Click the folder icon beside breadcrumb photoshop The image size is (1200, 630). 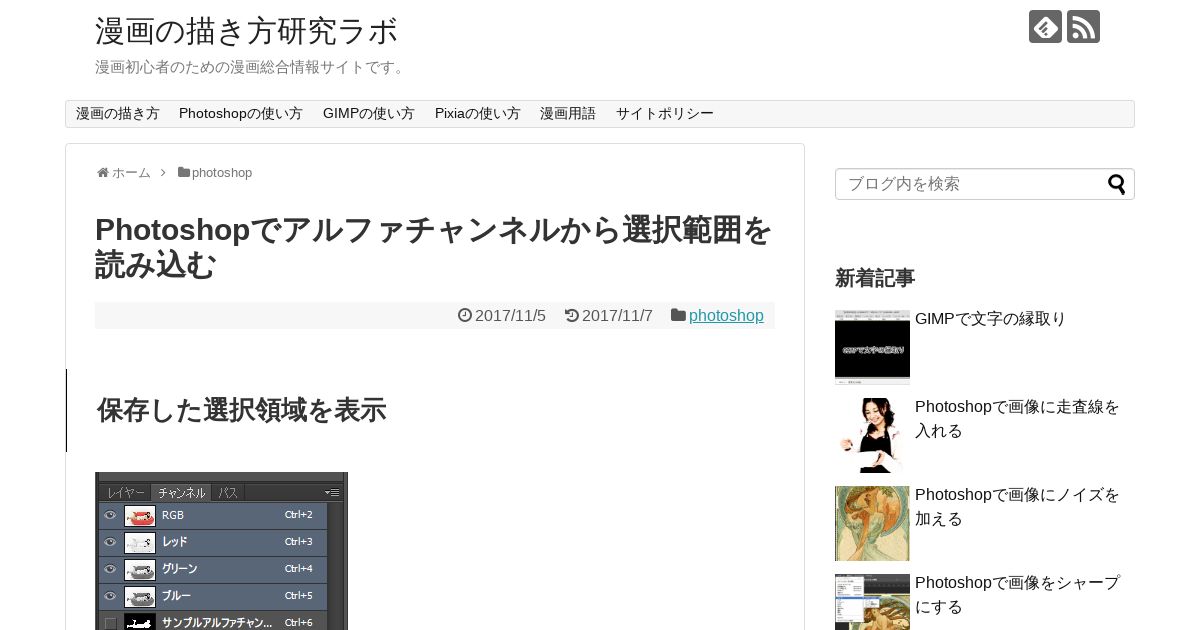pos(184,172)
